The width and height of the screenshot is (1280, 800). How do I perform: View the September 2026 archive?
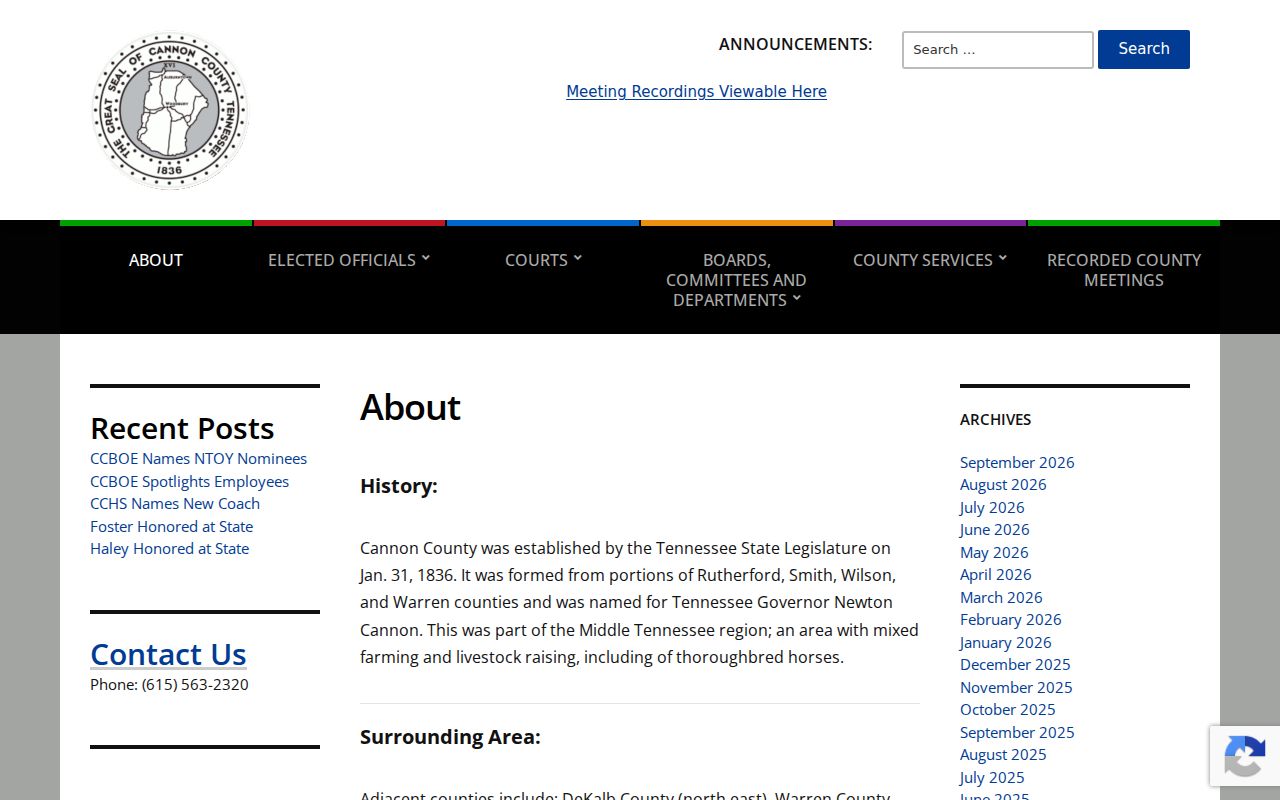coord(1017,462)
